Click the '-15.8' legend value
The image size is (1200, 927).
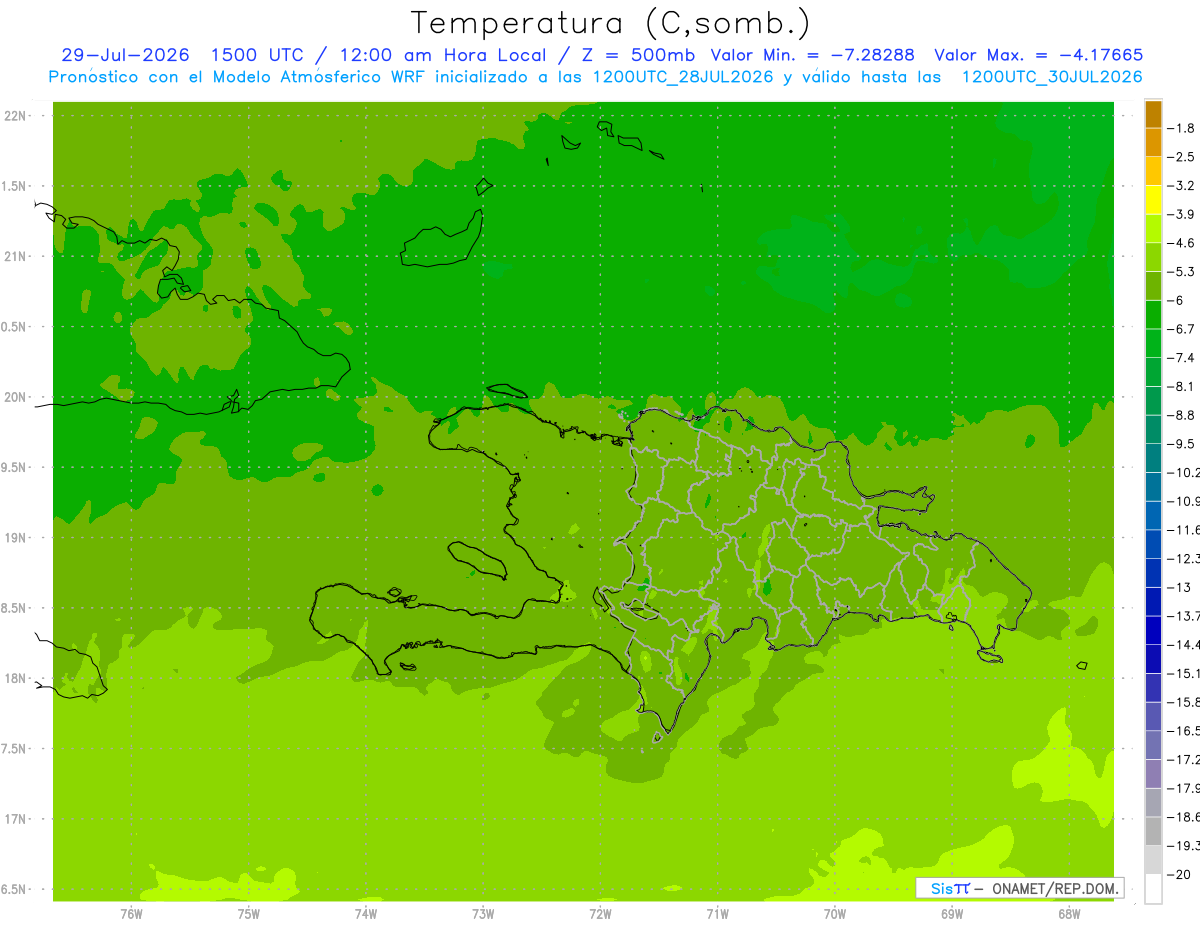click(1183, 702)
